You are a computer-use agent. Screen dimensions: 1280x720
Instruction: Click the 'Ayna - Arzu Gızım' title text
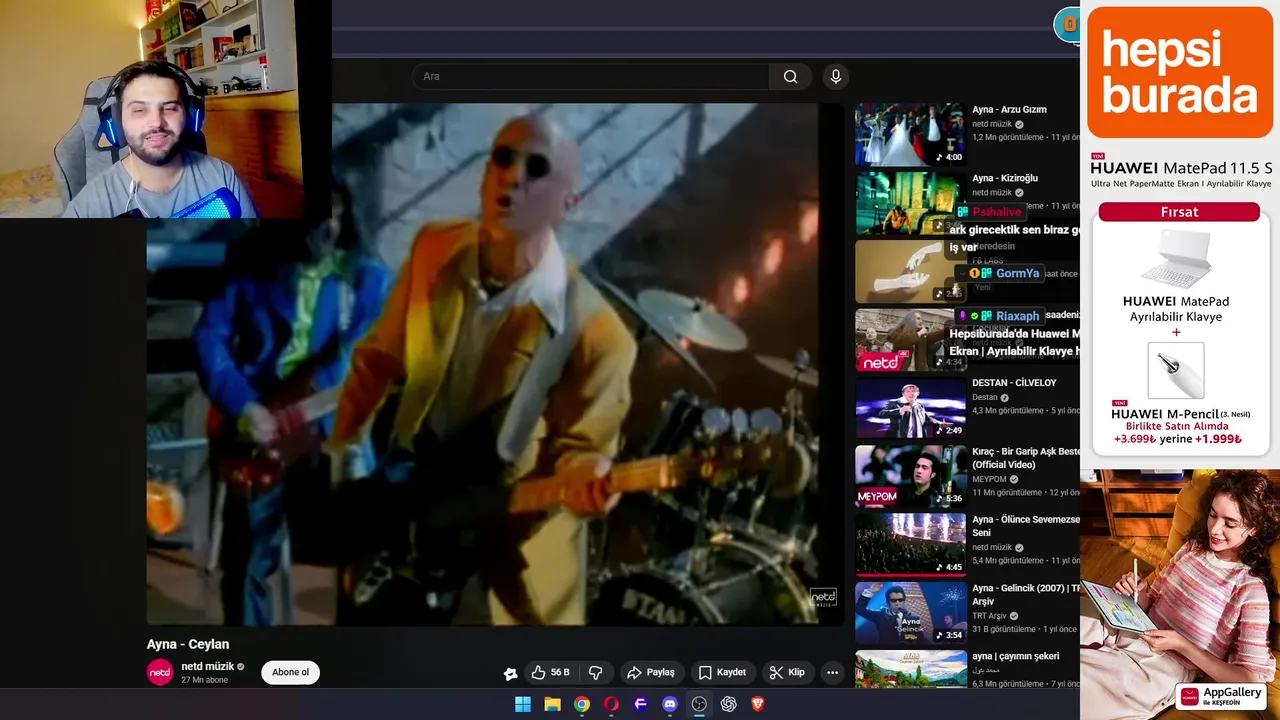tap(1009, 110)
